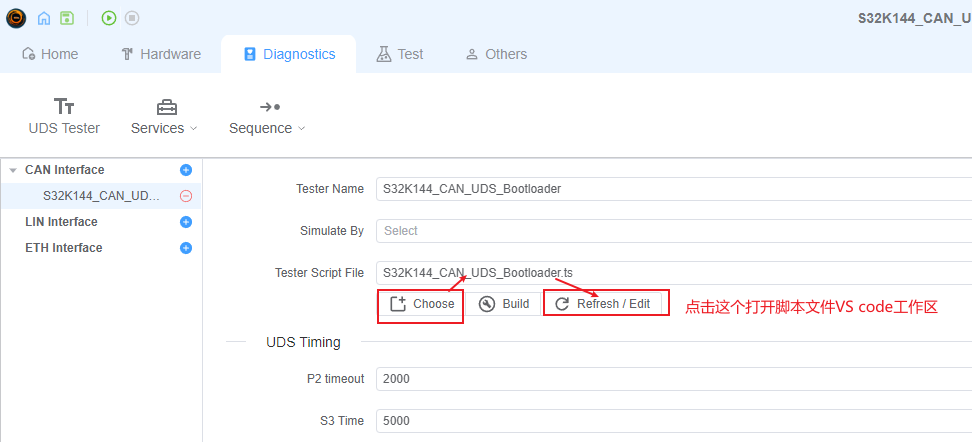Switch to the Test tab
This screenshot has height=442, width=972.
click(x=400, y=54)
